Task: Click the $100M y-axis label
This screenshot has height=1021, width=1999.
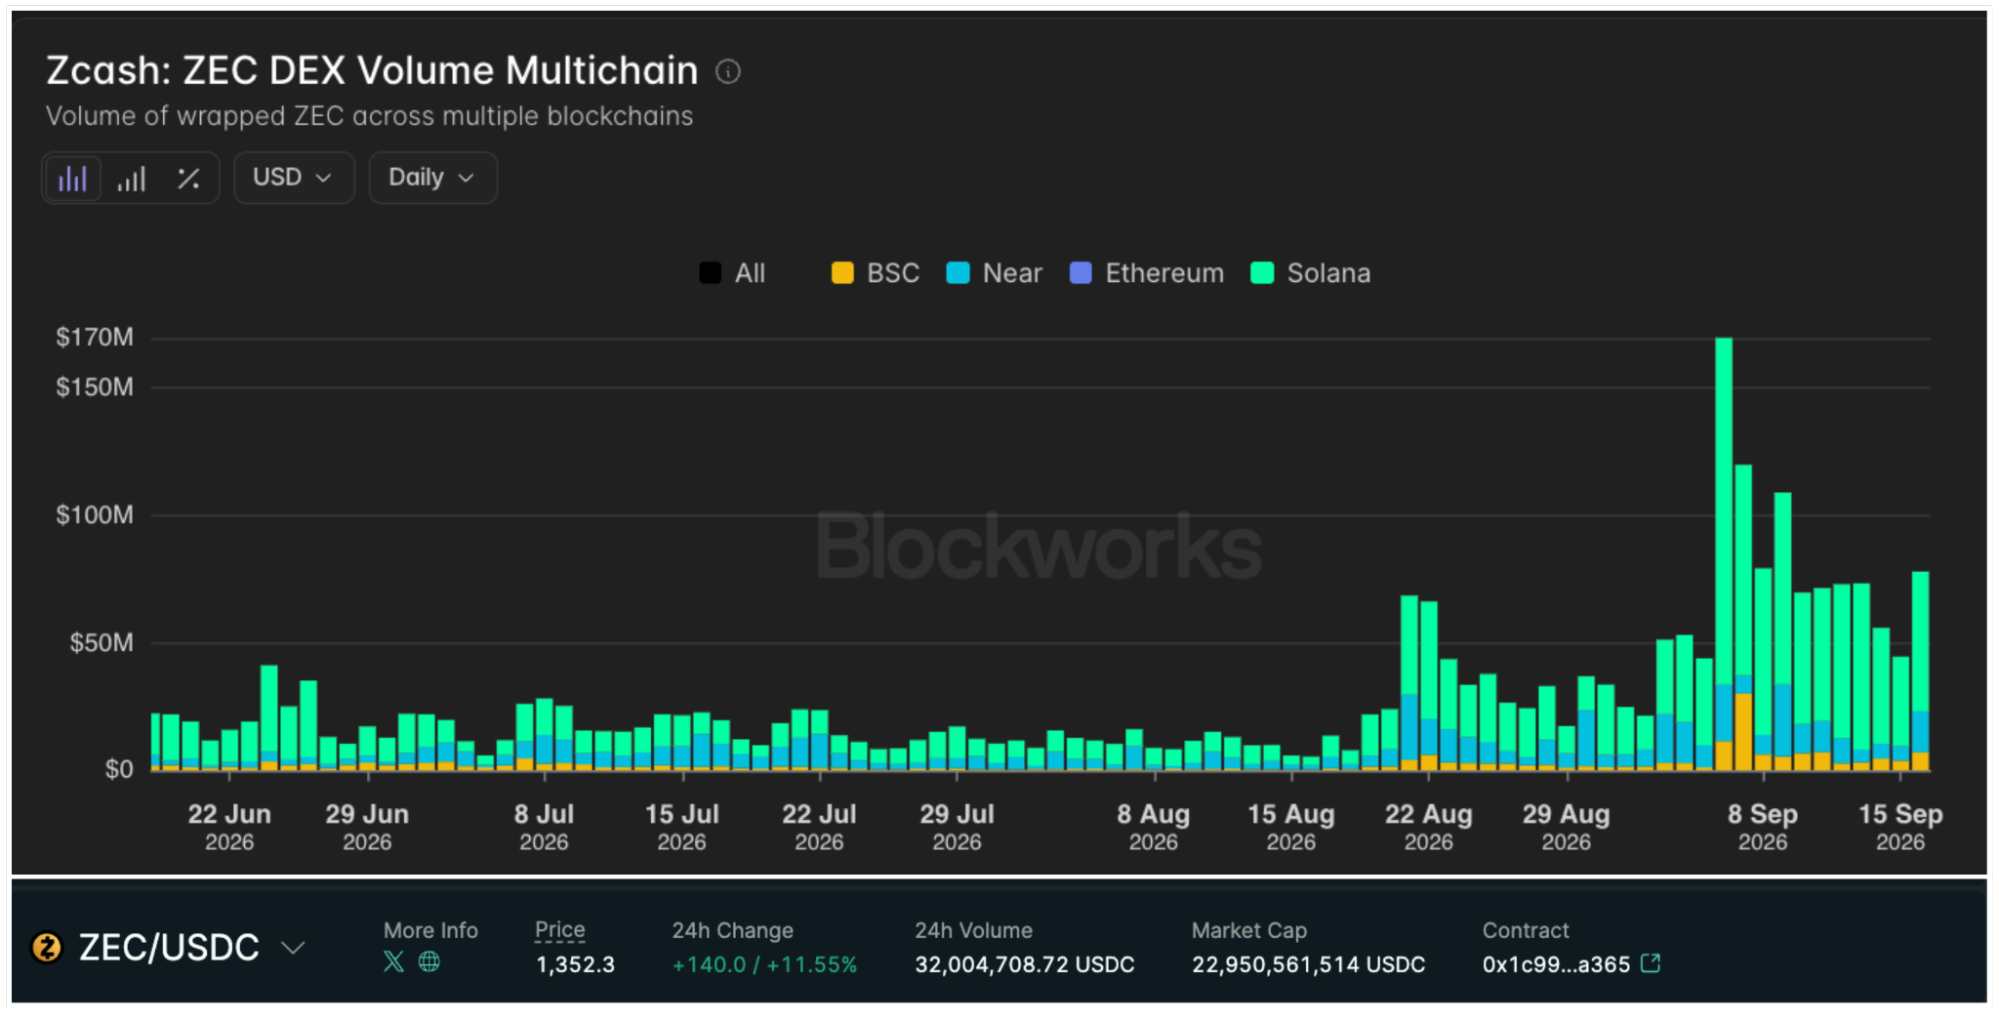Action: click(x=94, y=515)
